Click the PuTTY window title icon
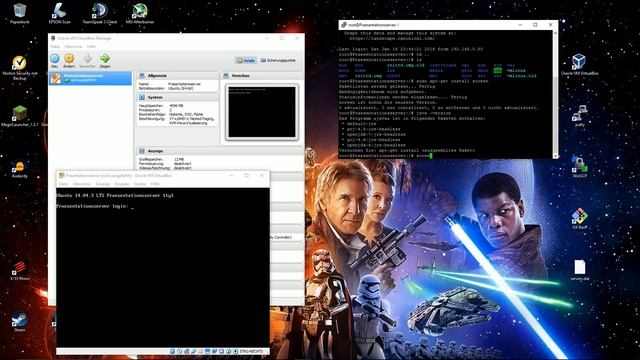640x360 pixels. tap(344, 25)
